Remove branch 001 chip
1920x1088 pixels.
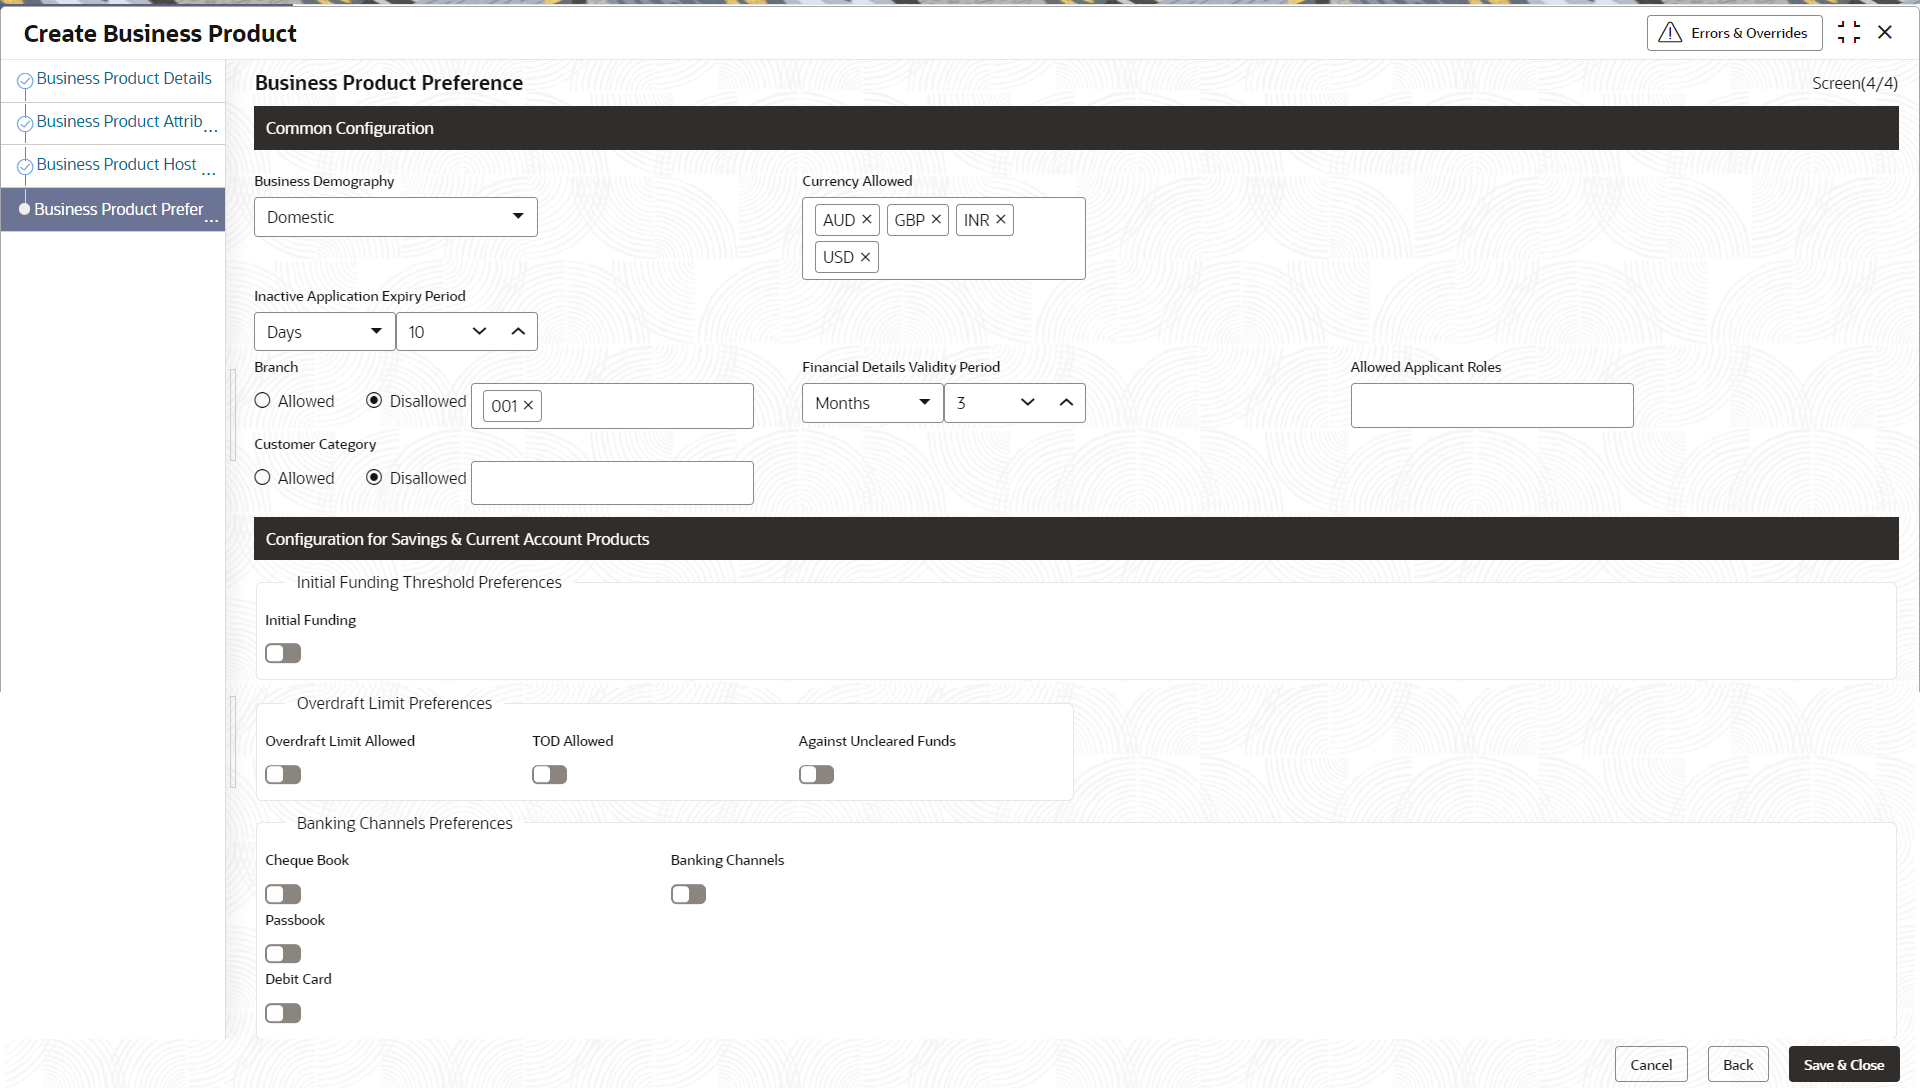[x=528, y=406]
